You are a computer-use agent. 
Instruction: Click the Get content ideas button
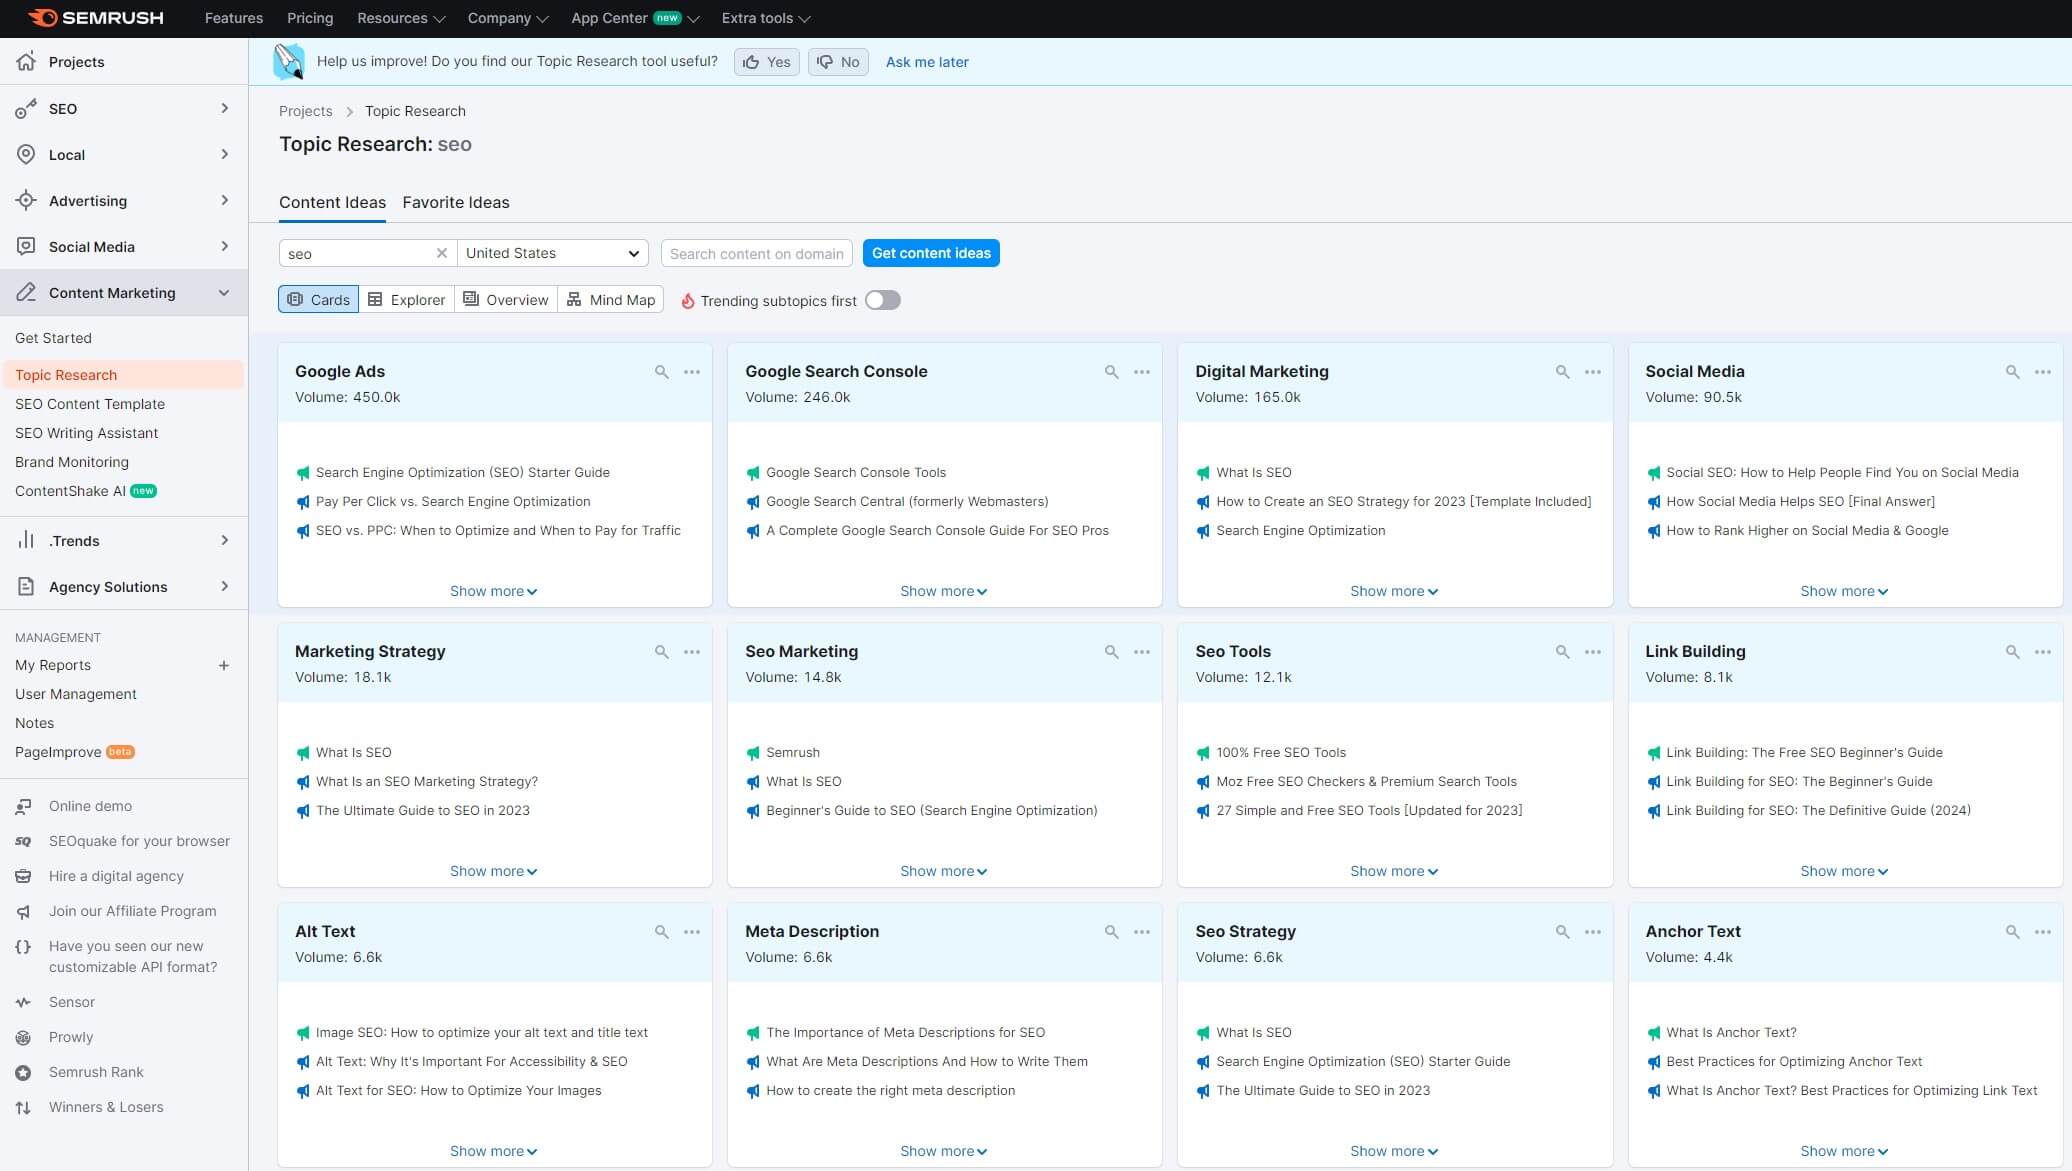931,253
